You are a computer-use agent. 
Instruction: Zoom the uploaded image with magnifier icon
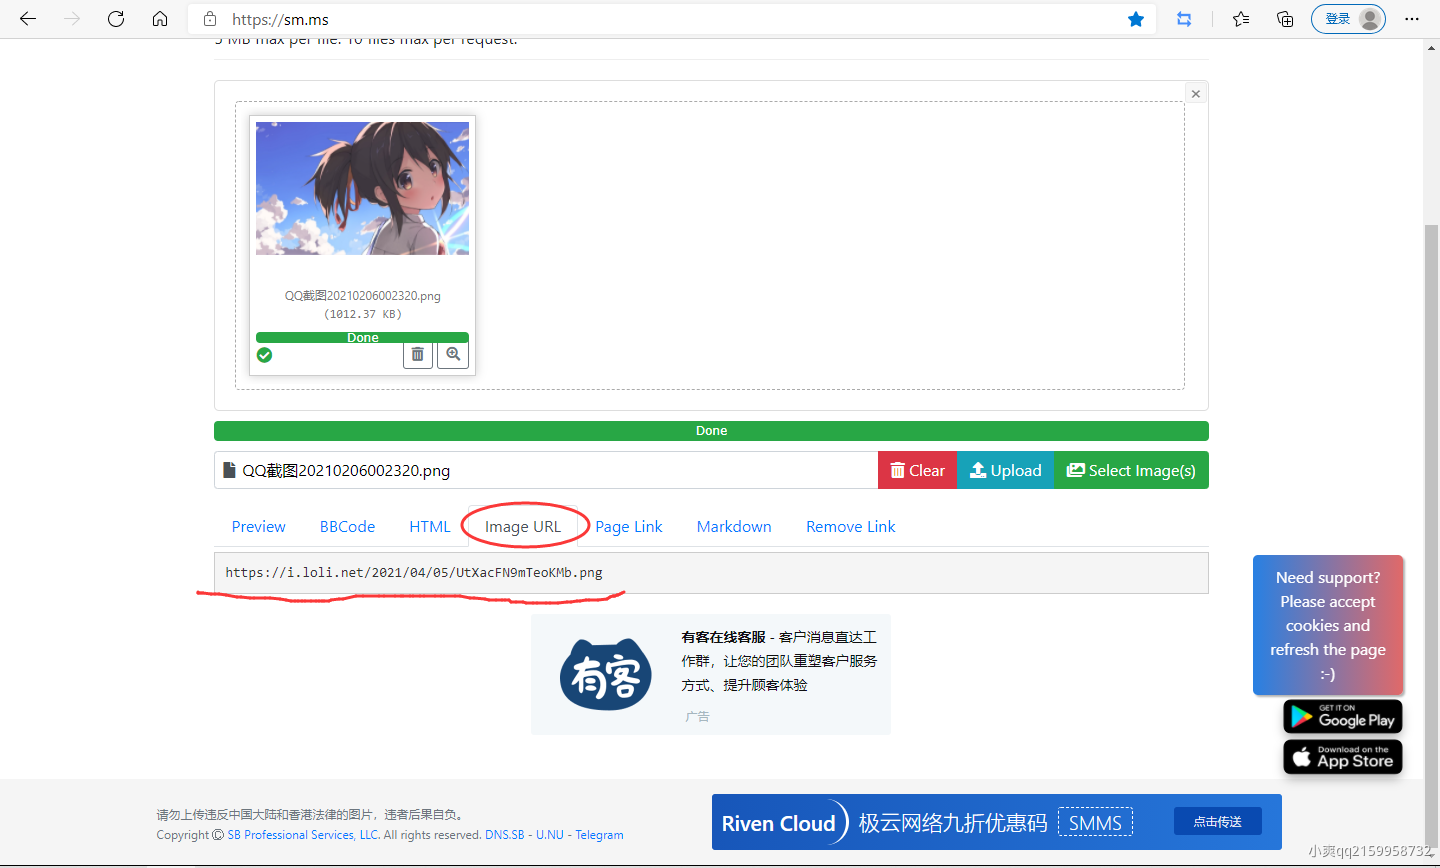[x=453, y=355]
